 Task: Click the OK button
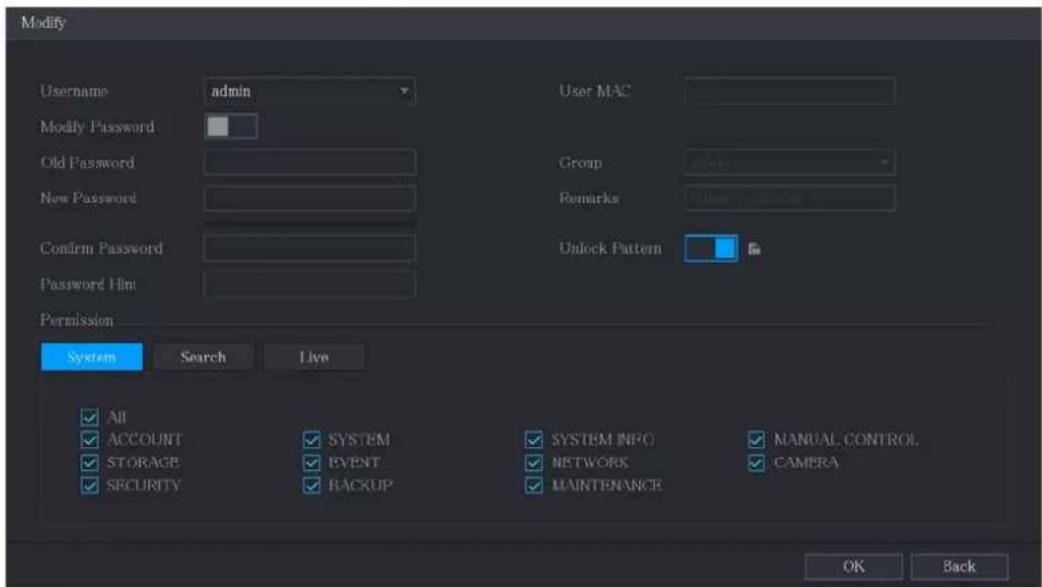pyautogui.click(x=853, y=566)
